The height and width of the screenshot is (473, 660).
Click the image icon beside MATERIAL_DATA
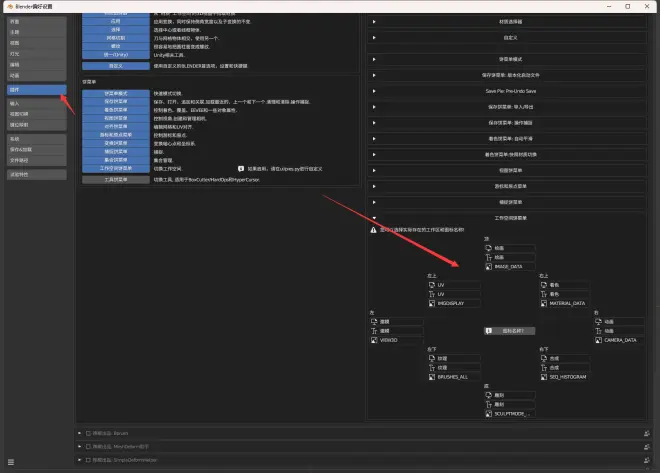point(544,303)
